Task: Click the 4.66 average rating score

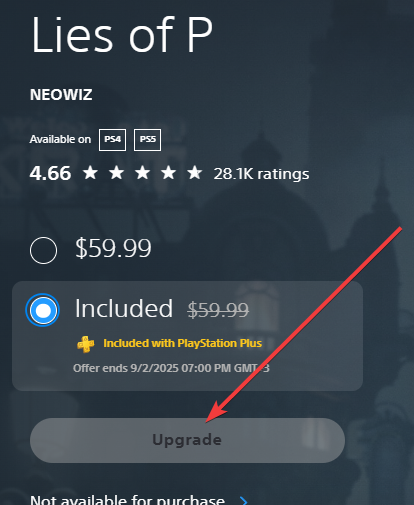Action: (x=50, y=174)
